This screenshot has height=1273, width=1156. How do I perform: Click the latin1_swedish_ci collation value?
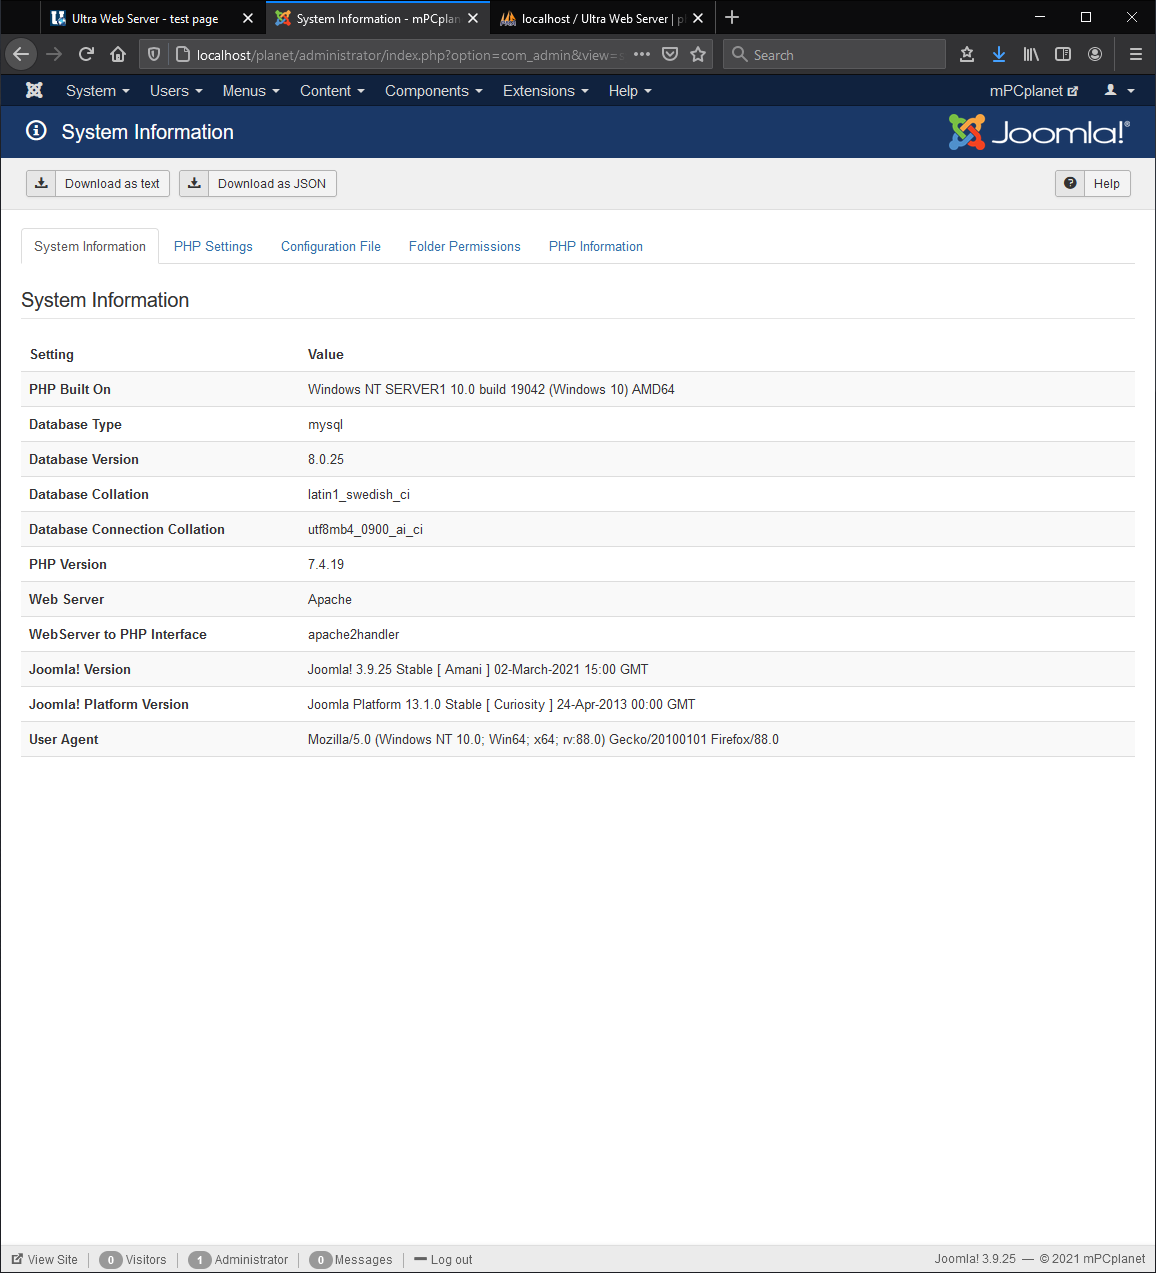[359, 494]
